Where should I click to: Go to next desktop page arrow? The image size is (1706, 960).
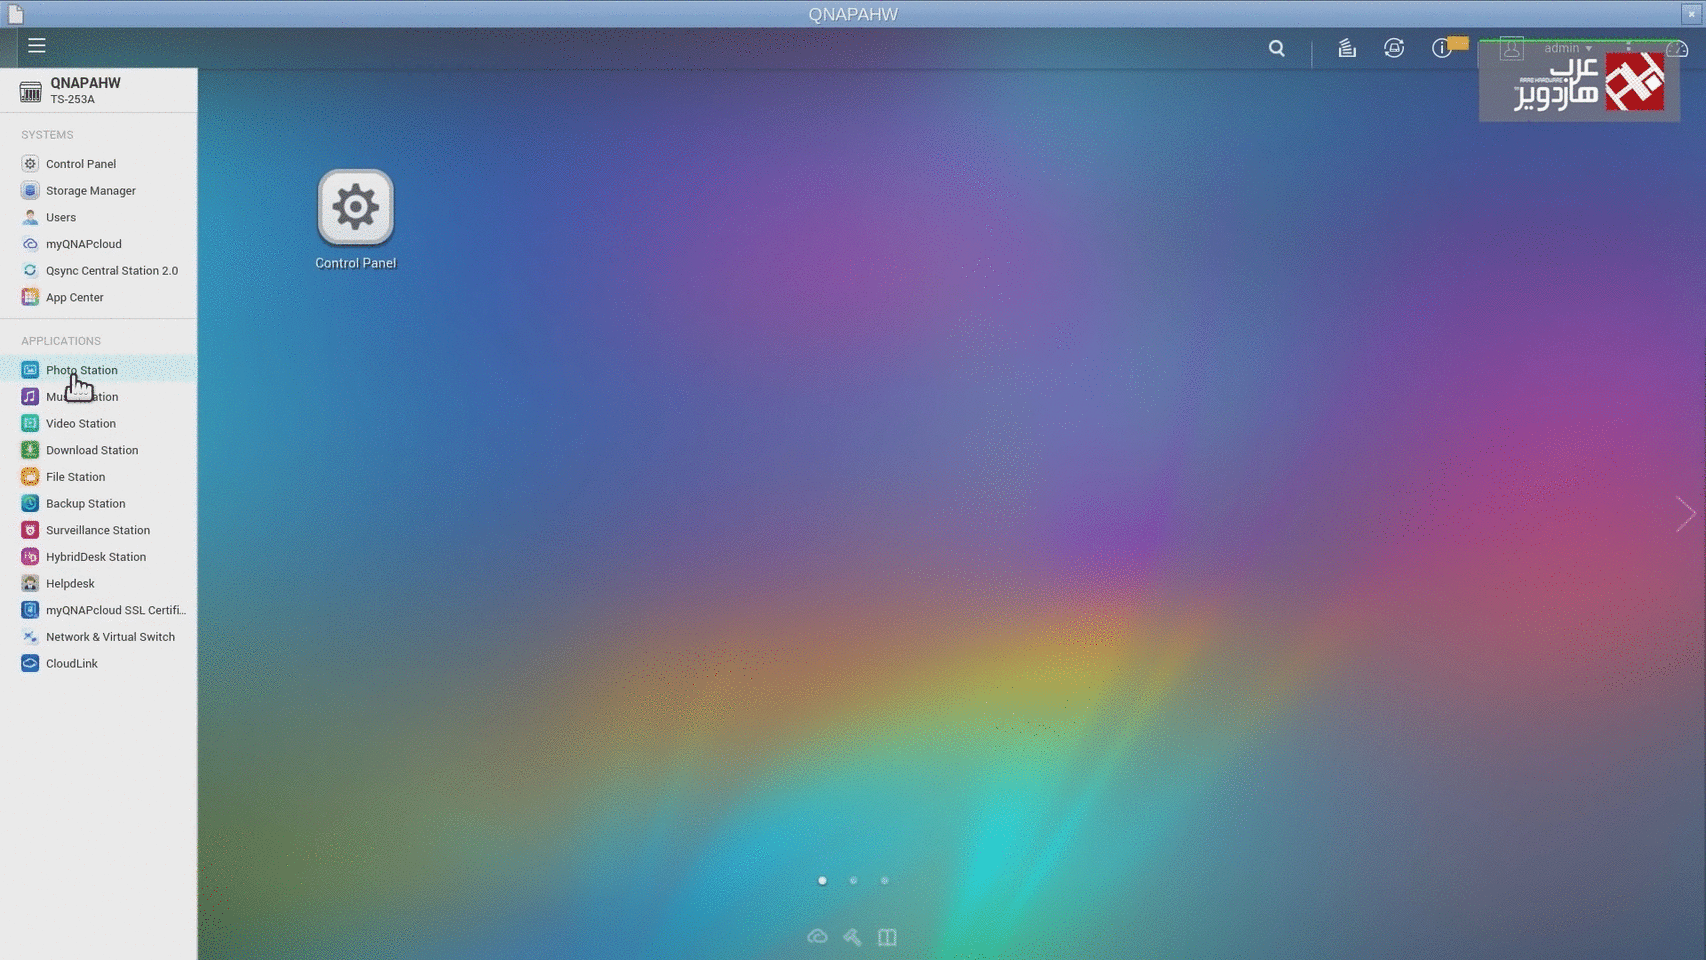1685,514
